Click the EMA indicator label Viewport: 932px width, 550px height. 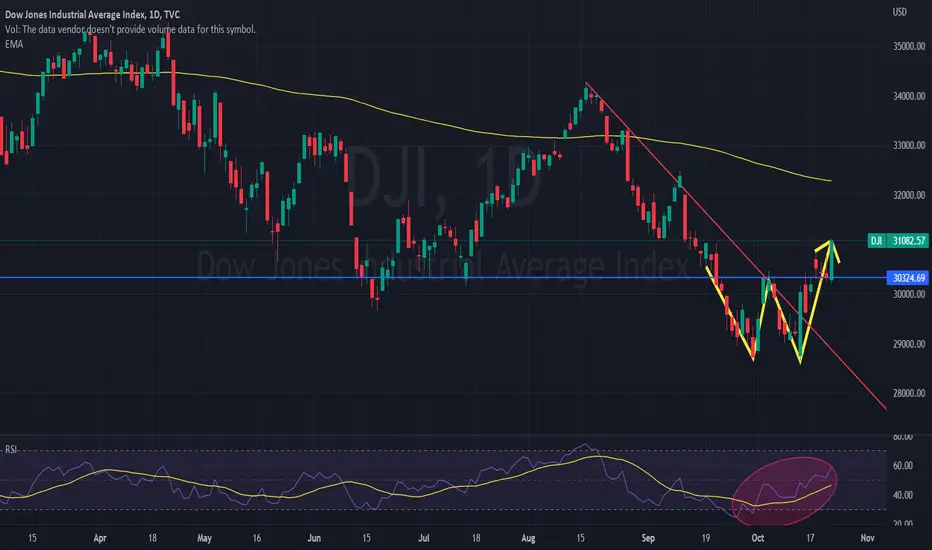[x=14, y=44]
